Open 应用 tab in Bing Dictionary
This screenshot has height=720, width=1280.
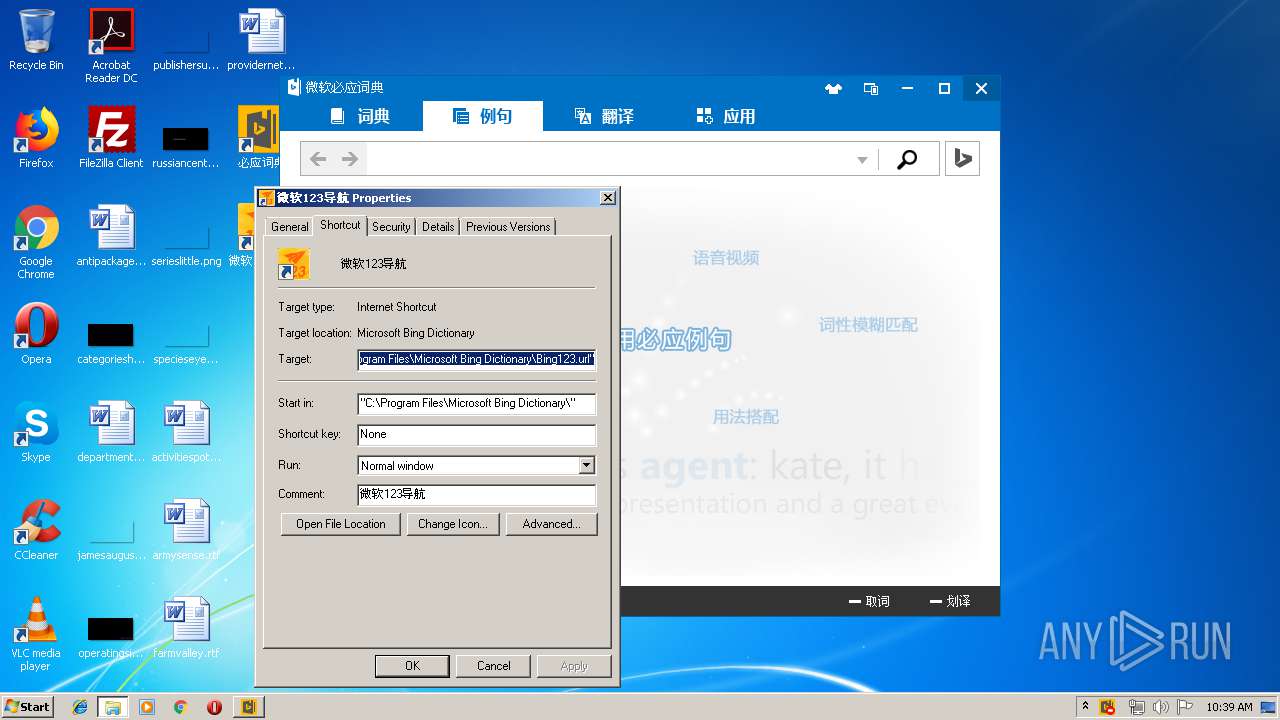(x=726, y=116)
